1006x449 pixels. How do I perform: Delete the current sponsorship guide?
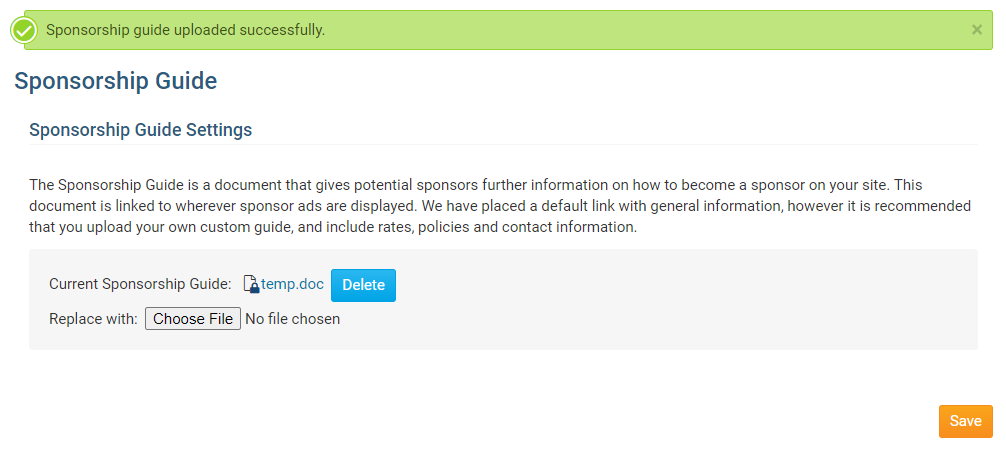(x=363, y=285)
